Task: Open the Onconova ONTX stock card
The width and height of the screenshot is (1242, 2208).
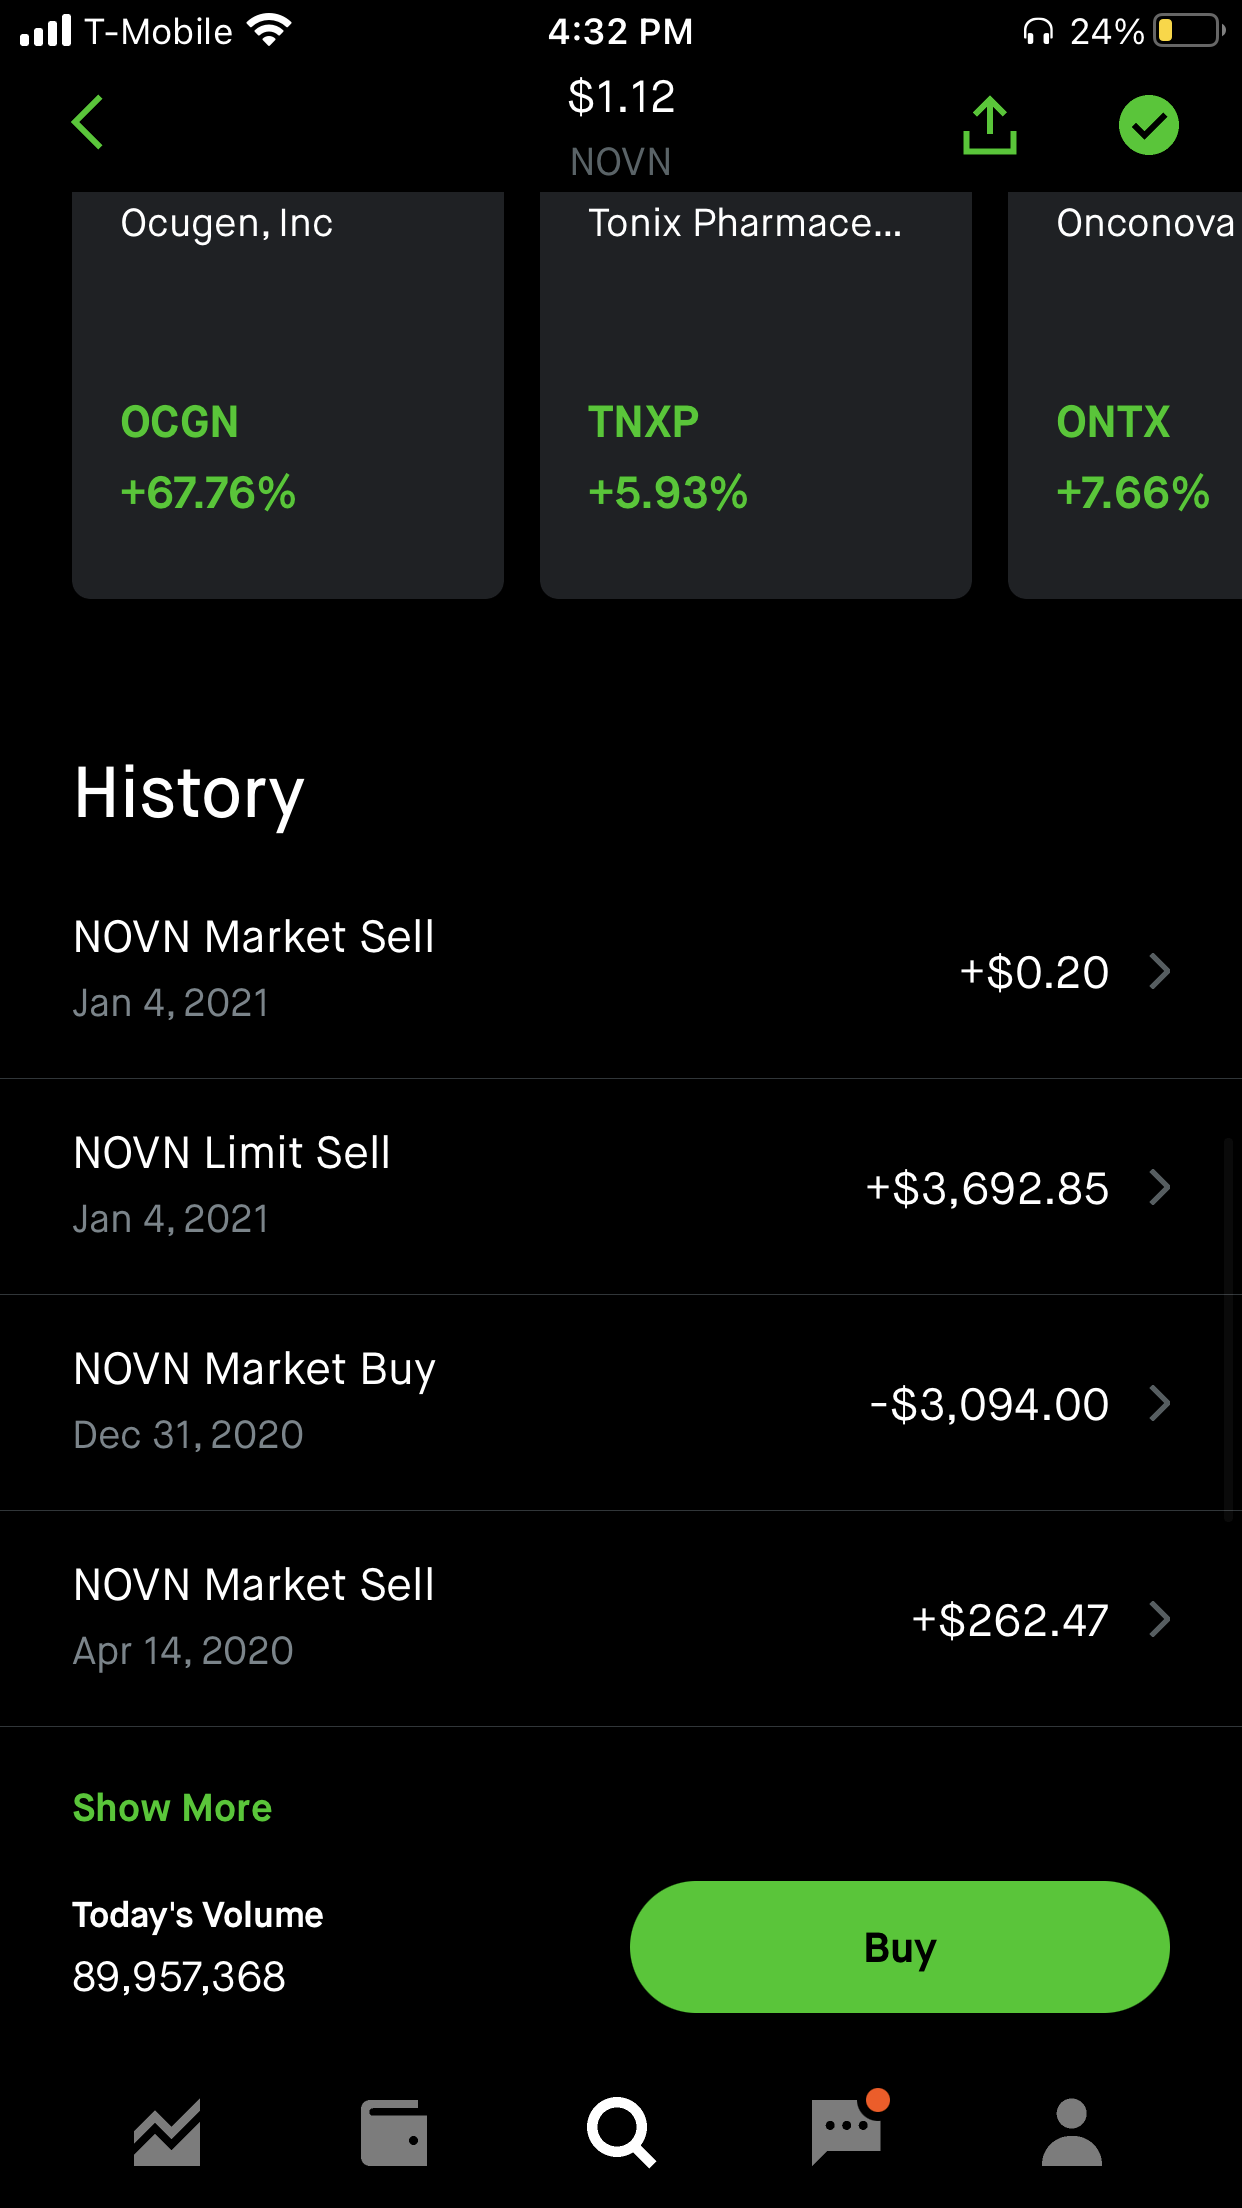Action: coord(1125,395)
